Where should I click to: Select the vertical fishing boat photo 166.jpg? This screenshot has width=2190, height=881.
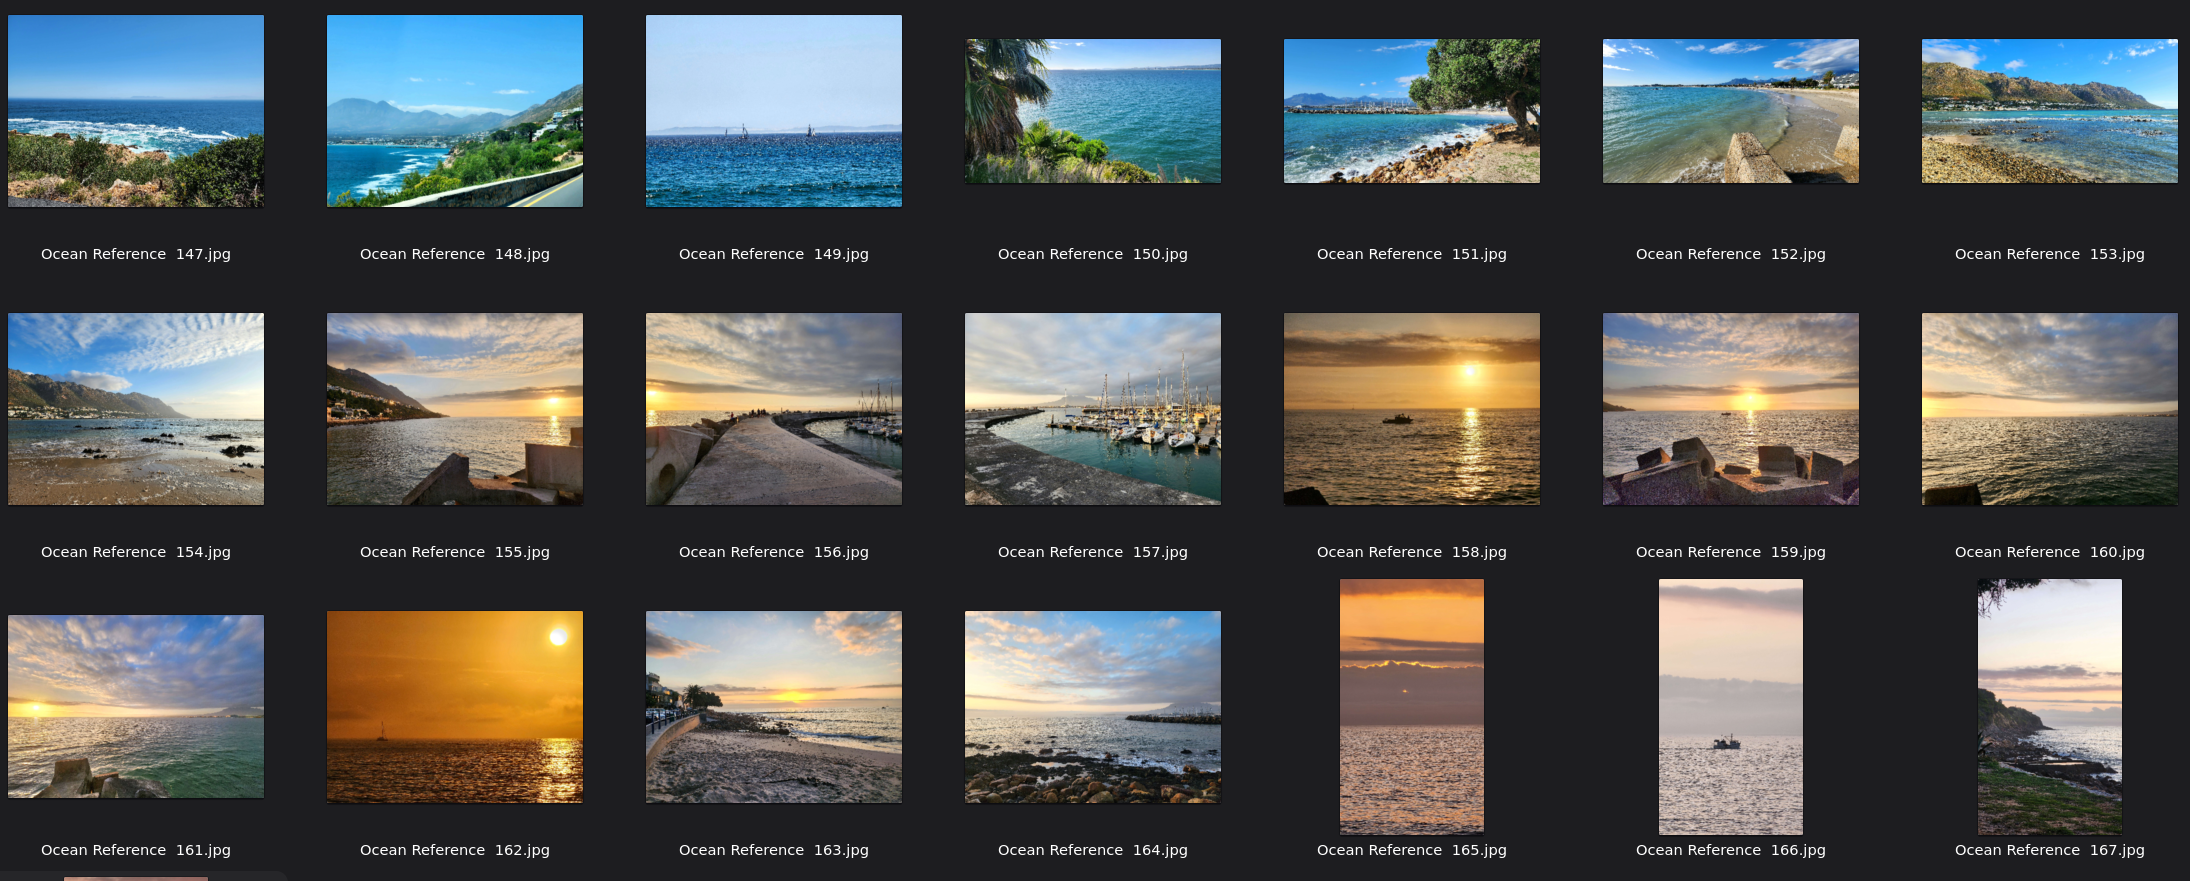point(1731,706)
